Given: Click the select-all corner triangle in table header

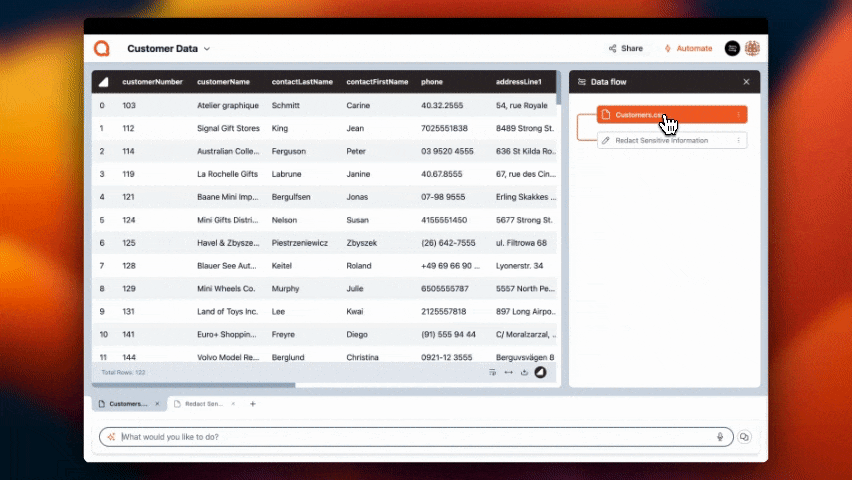Looking at the screenshot, I should pyautogui.click(x=102, y=82).
